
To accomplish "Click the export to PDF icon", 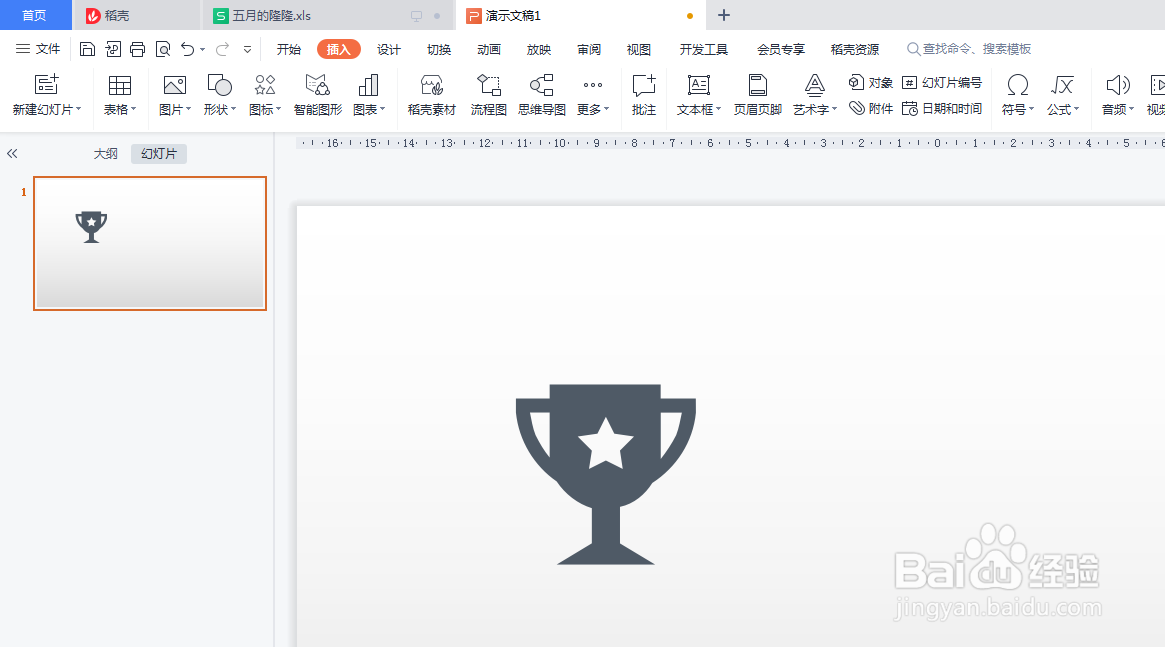I will click(113, 49).
